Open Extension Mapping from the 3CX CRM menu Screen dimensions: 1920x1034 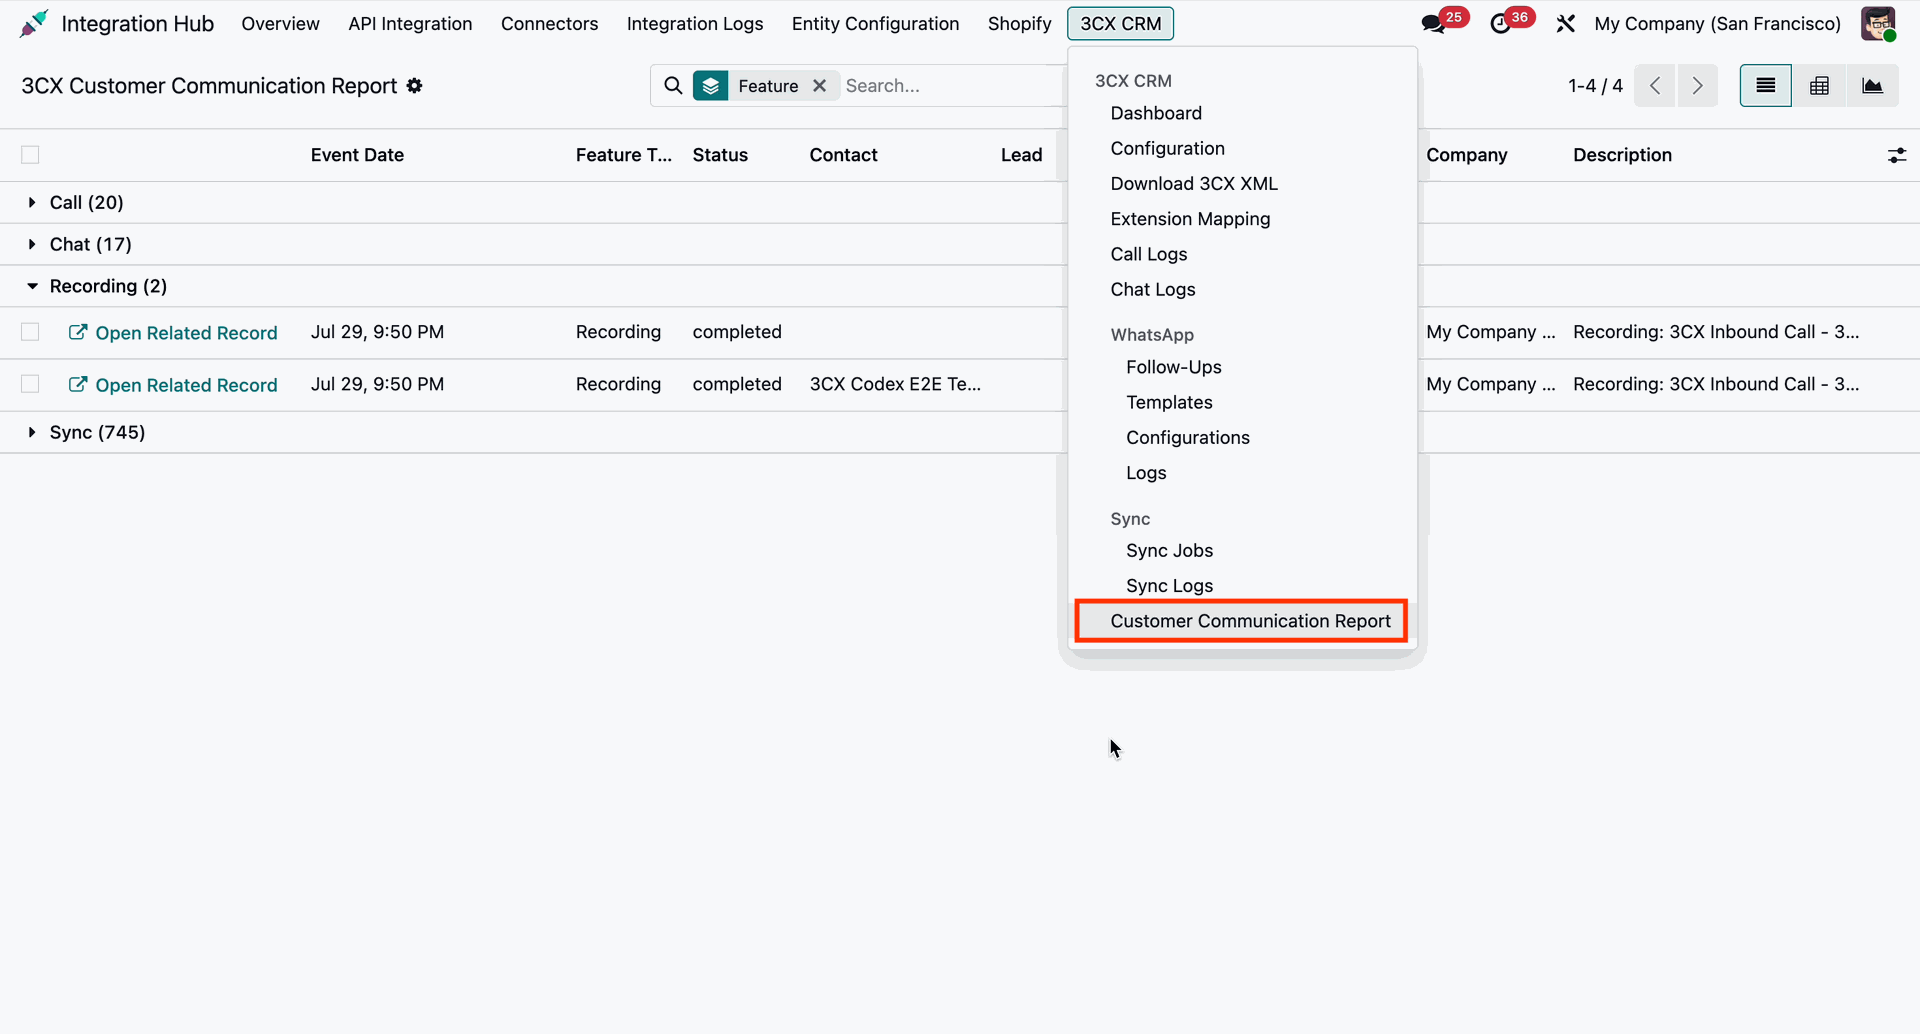pyautogui.click(x=1190, y=219)
